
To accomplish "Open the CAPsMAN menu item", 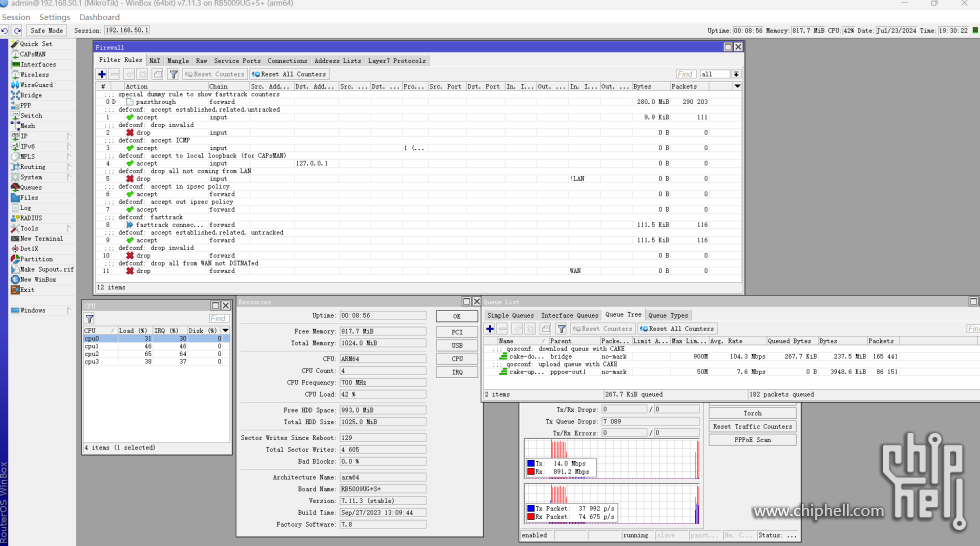I will (32, 54).
